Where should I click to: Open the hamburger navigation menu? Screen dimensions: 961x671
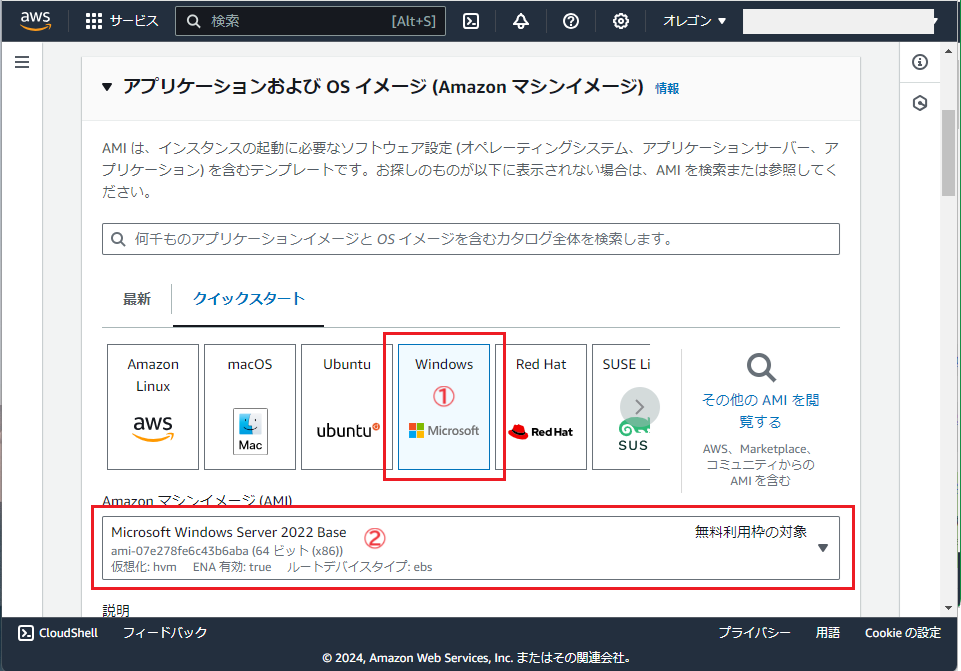pos(22,62)
